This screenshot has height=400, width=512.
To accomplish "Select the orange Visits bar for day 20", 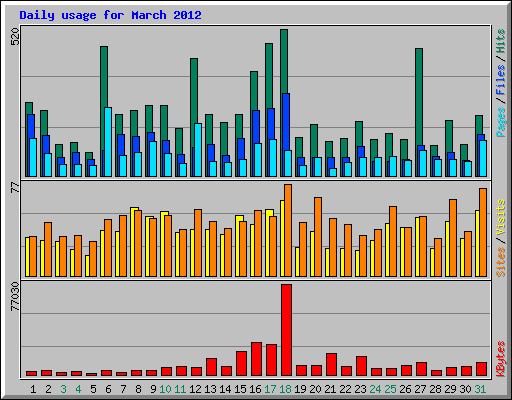I will [x=318, y=237].
